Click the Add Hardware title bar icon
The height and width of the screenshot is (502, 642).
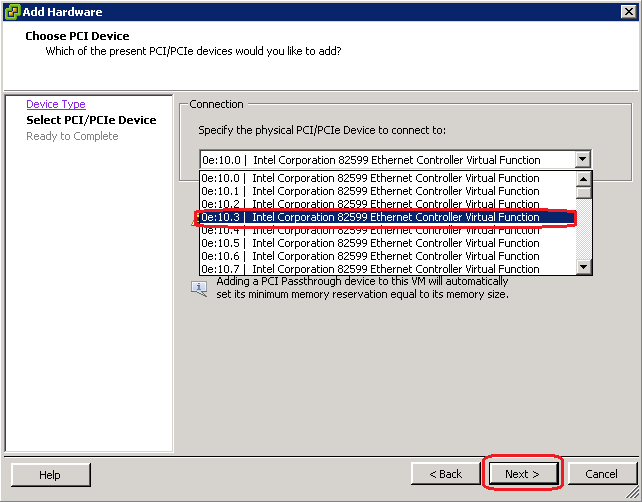(x=12, y=11)
